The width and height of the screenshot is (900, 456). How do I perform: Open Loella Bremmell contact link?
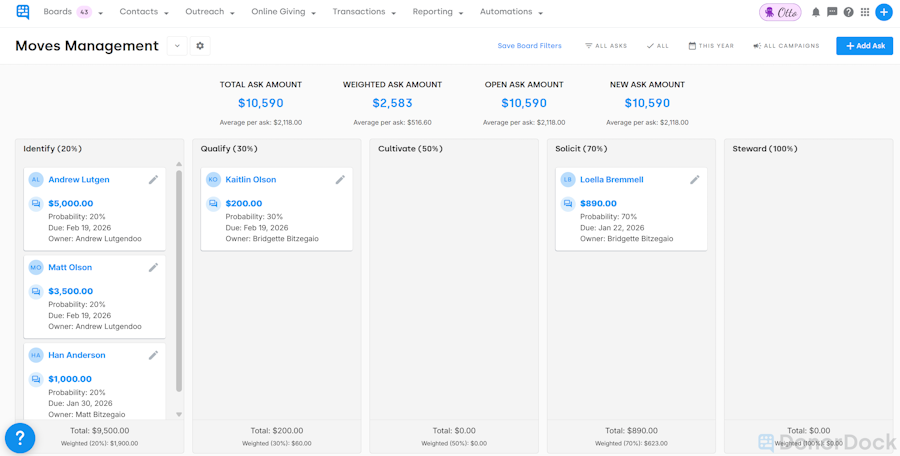tap(612, 180)
